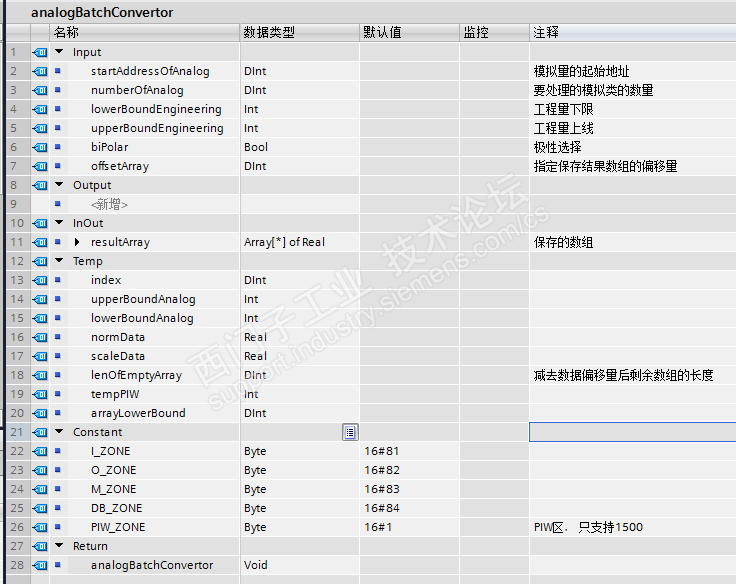Click the interface icon on index row
This screenshot has width=736, height=584.
click(x=40, y=280)
